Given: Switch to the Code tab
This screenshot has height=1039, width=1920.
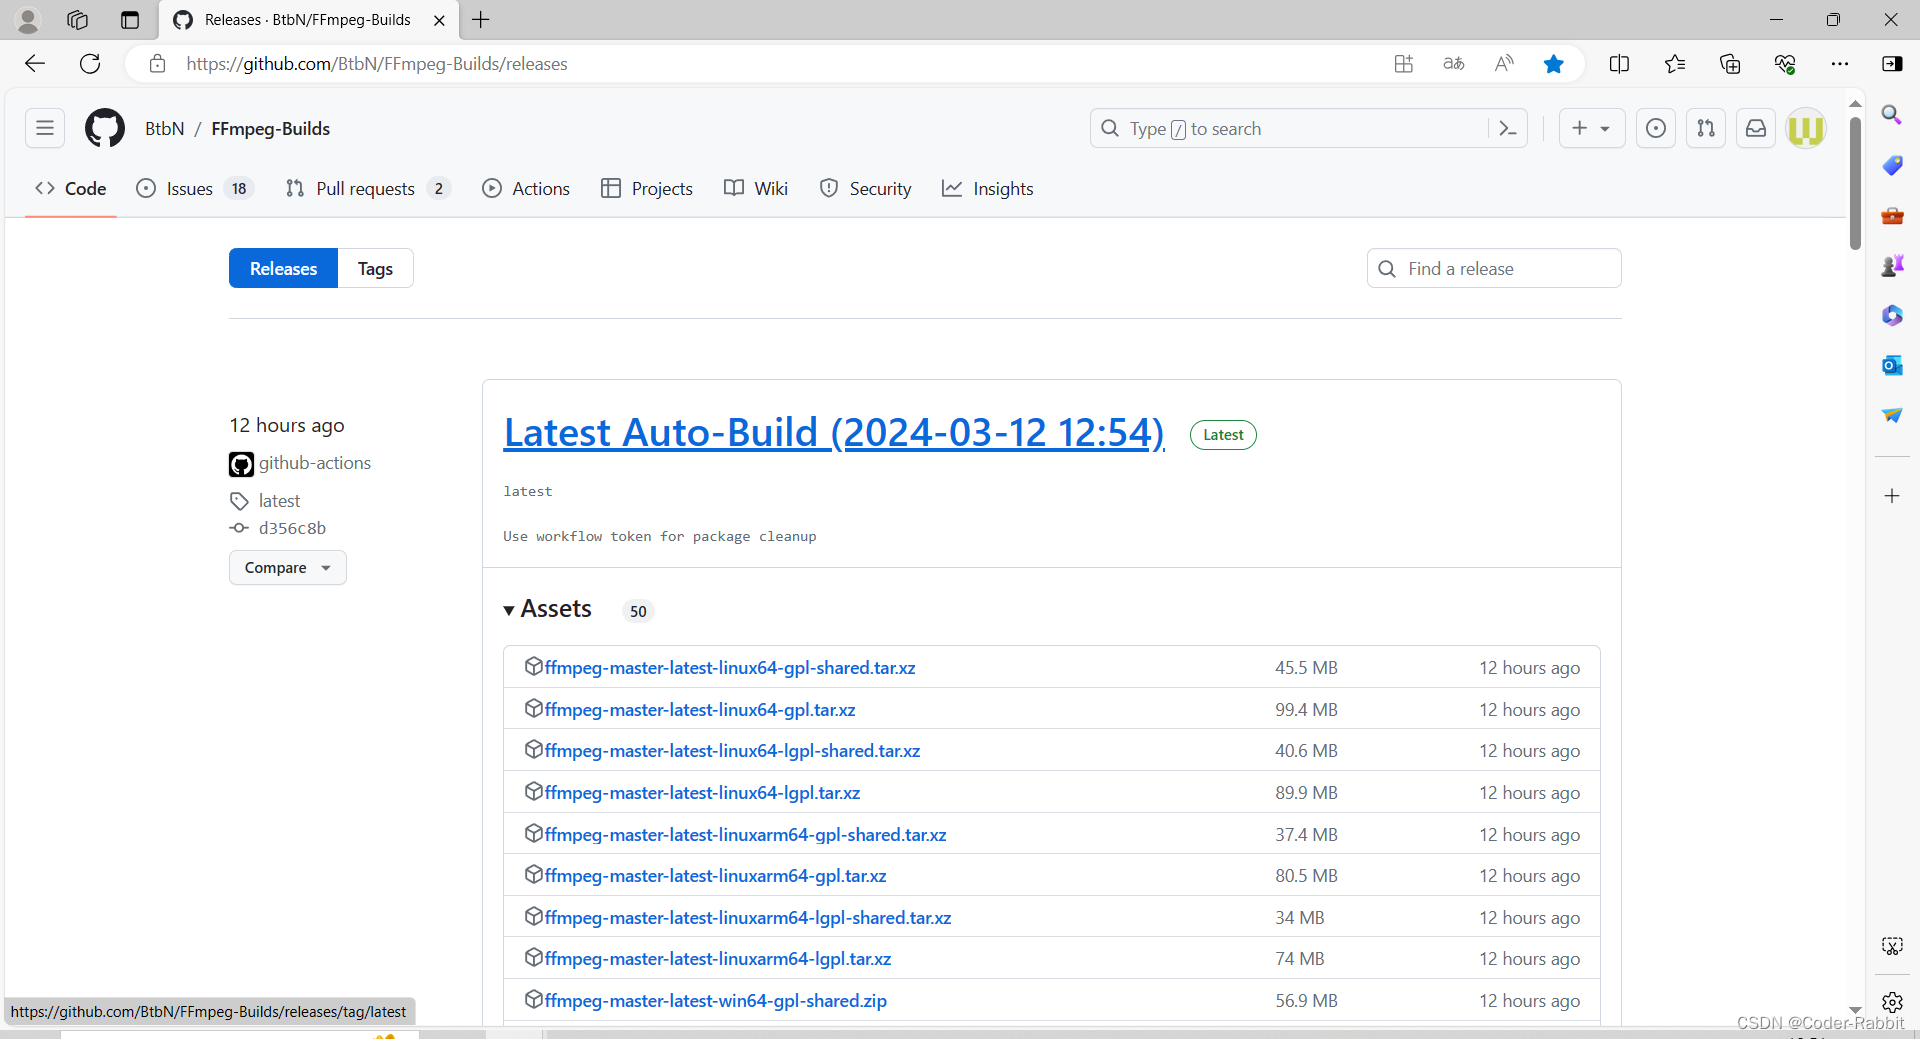Looking at the screenshot, I should pyautogui.click(x=70, y=188).
